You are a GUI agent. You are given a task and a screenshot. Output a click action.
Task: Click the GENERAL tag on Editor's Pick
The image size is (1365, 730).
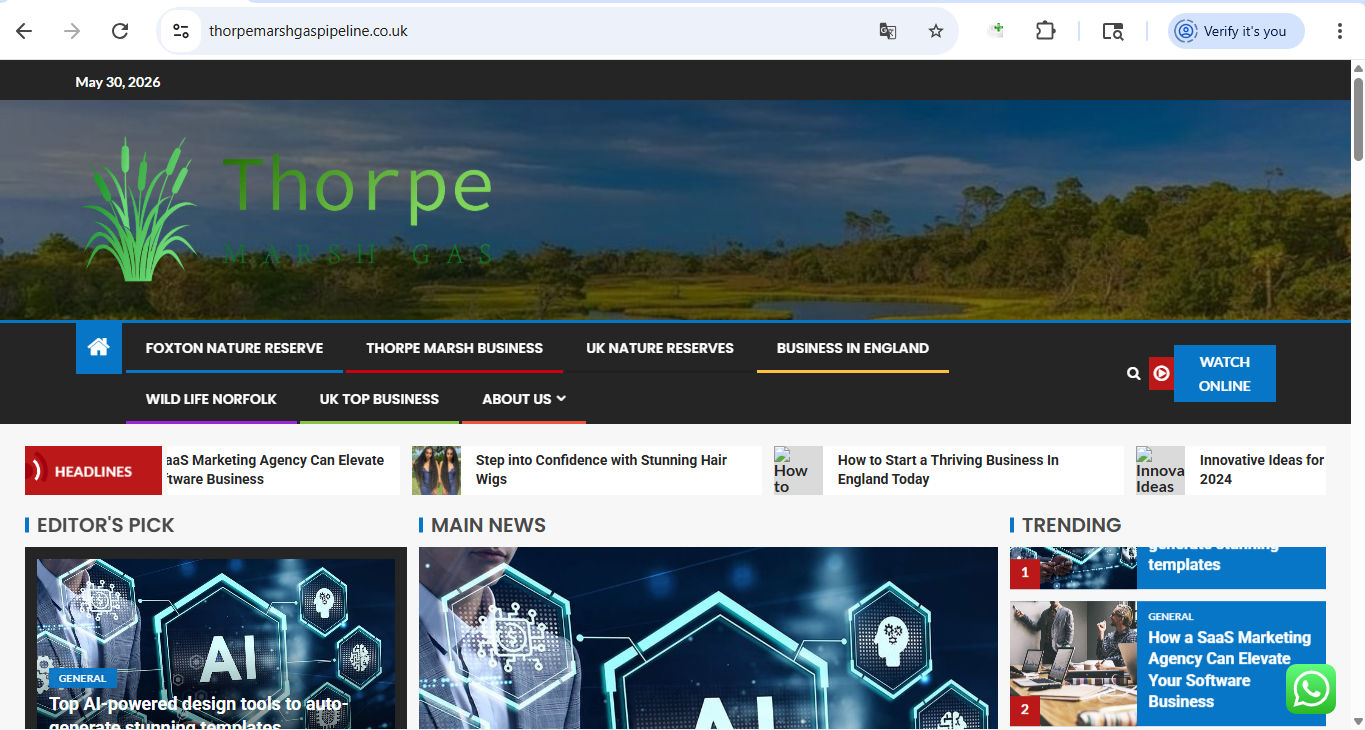[x=82, y=678]
